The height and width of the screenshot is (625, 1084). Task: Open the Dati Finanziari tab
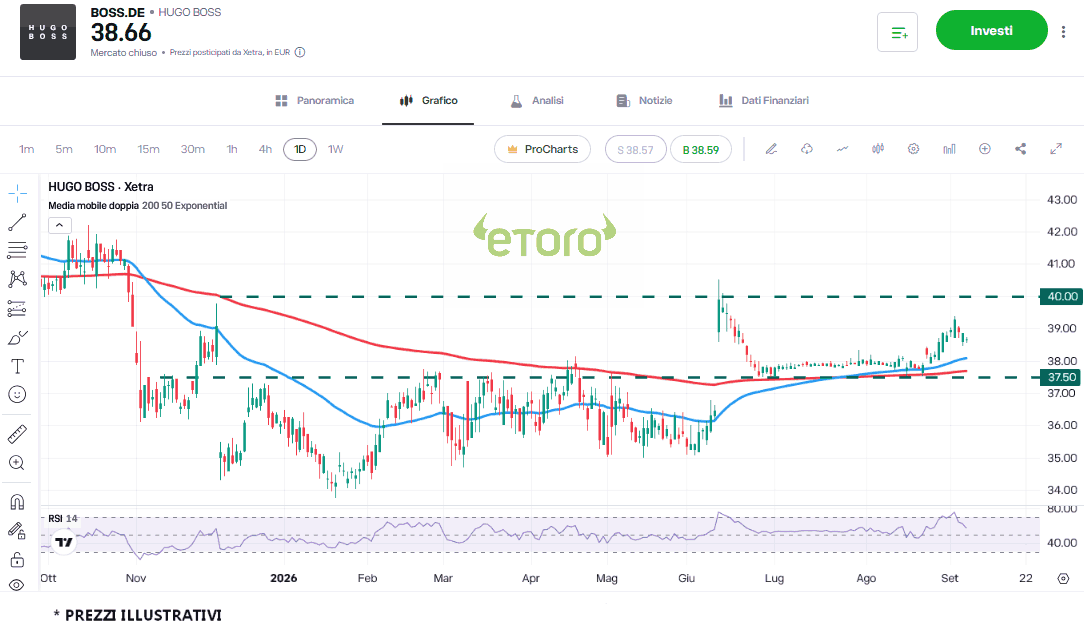tap(764, 101)
